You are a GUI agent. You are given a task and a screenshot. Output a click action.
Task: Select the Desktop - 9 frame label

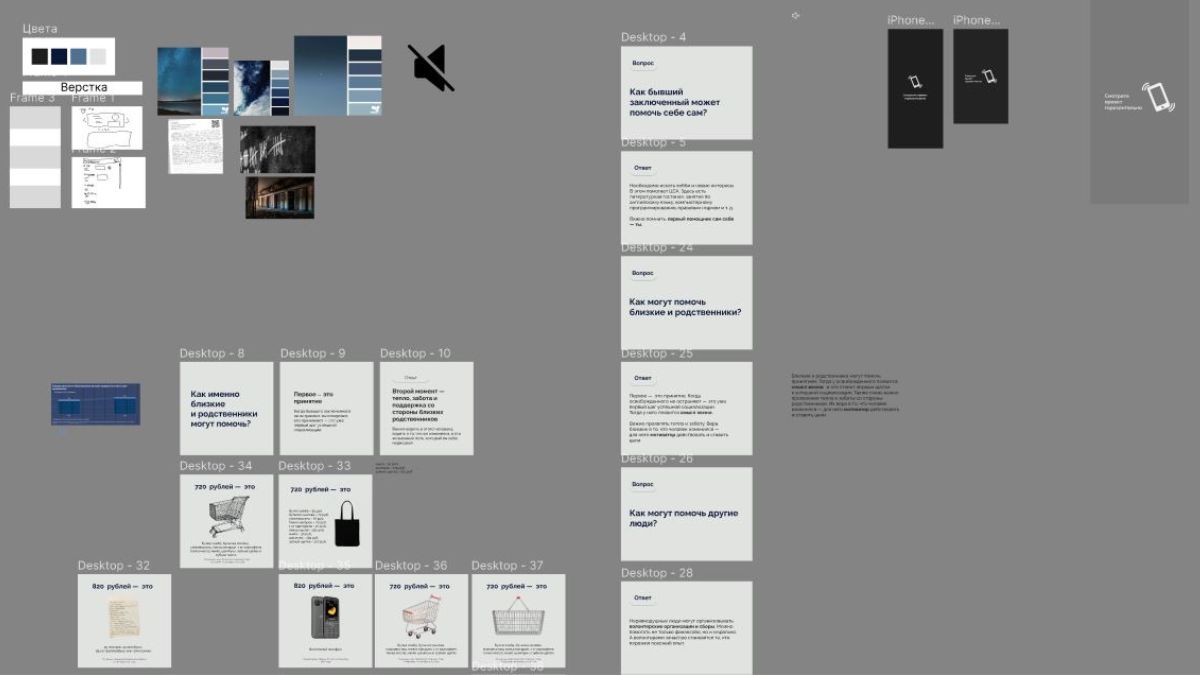[313, 354]
